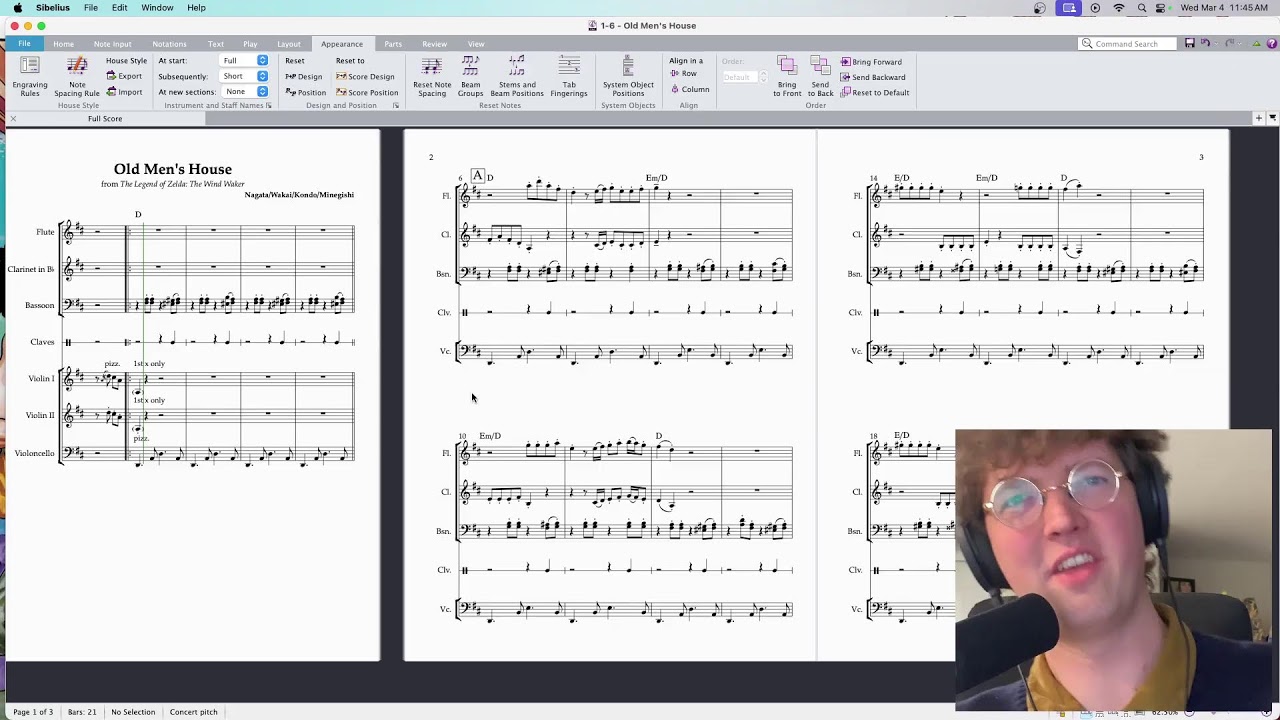Click the composer credit 'Nagata/Wakai/Kondo/Minegishi'
Image resolution: width=1280 pixels, height=720 pixels.
pos(299,195)
